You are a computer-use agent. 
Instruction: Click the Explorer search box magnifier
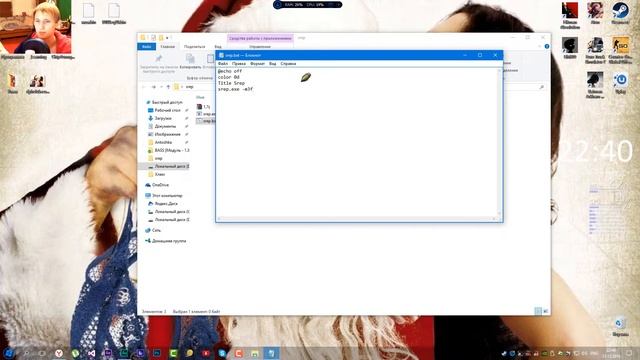coord(542,87)
